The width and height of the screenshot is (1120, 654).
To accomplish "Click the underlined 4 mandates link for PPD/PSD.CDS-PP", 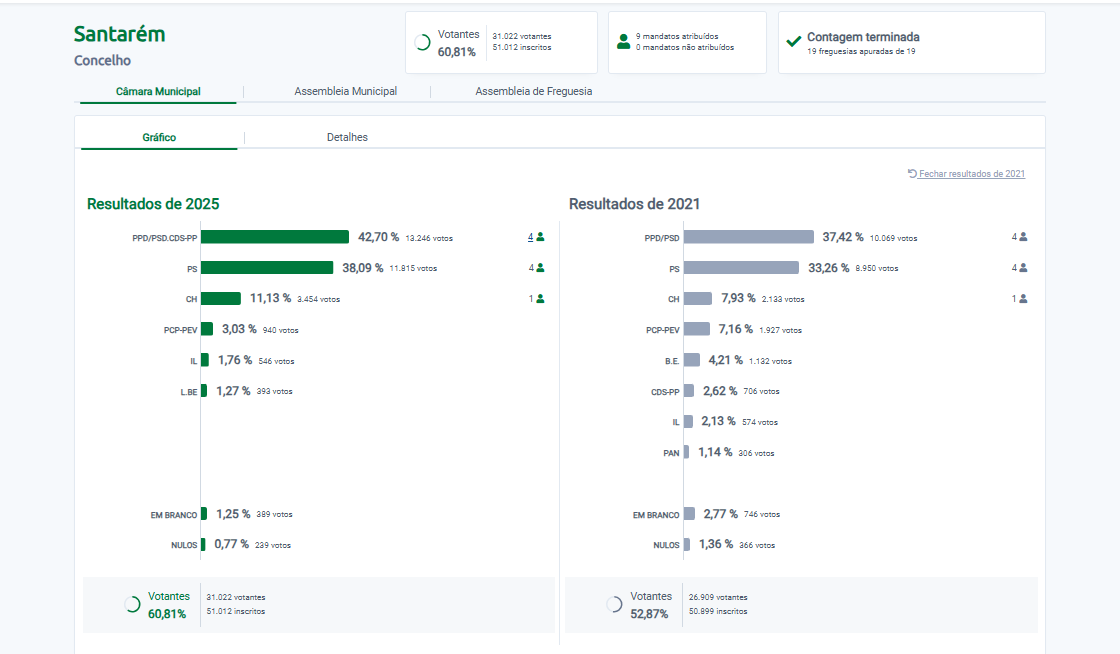I will point(531,237).
